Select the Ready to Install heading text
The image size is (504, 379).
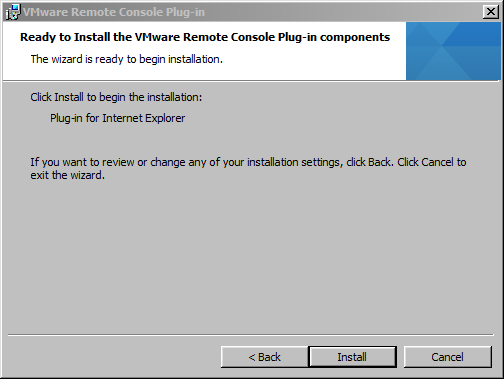[x=205, y=37]
